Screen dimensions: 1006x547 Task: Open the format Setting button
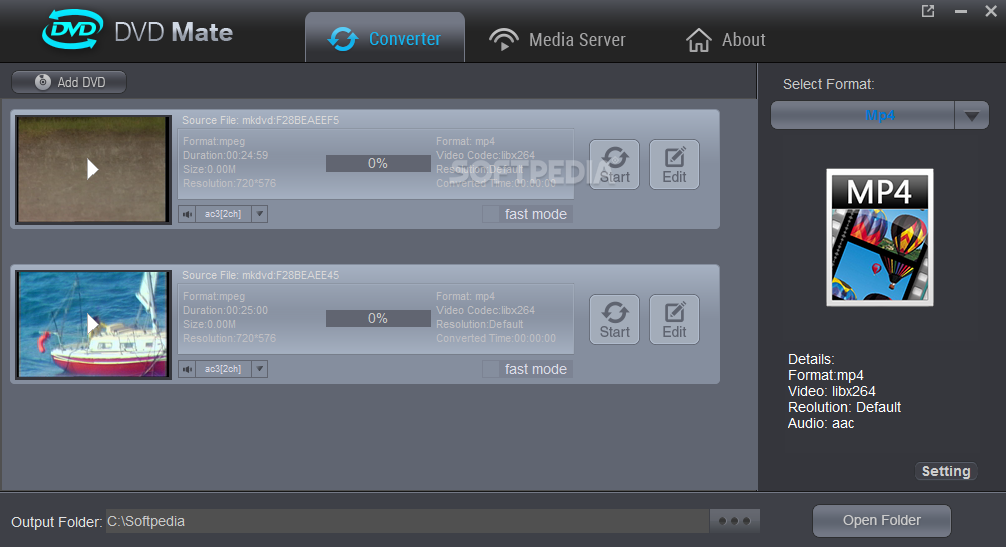(946, 471)
